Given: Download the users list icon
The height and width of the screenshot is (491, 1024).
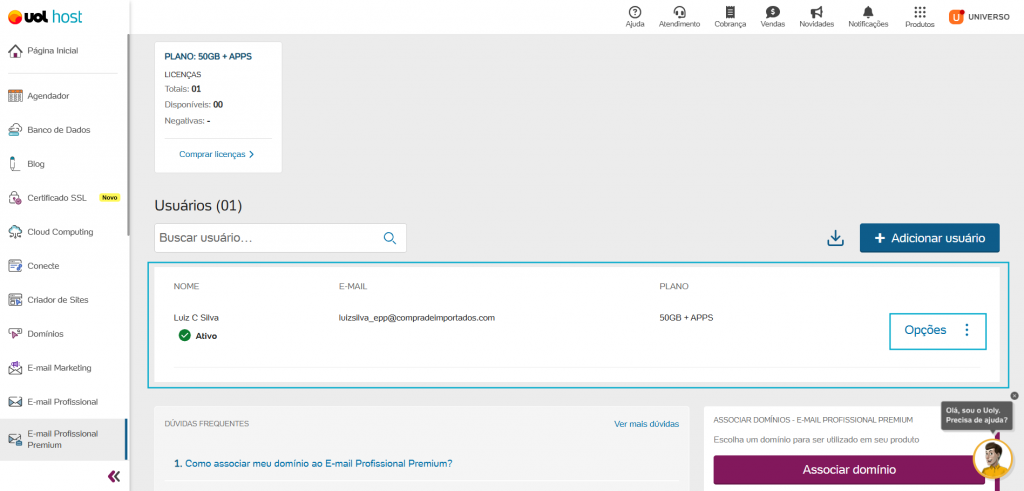Looking at the screenshot, I should pos(836,238).
